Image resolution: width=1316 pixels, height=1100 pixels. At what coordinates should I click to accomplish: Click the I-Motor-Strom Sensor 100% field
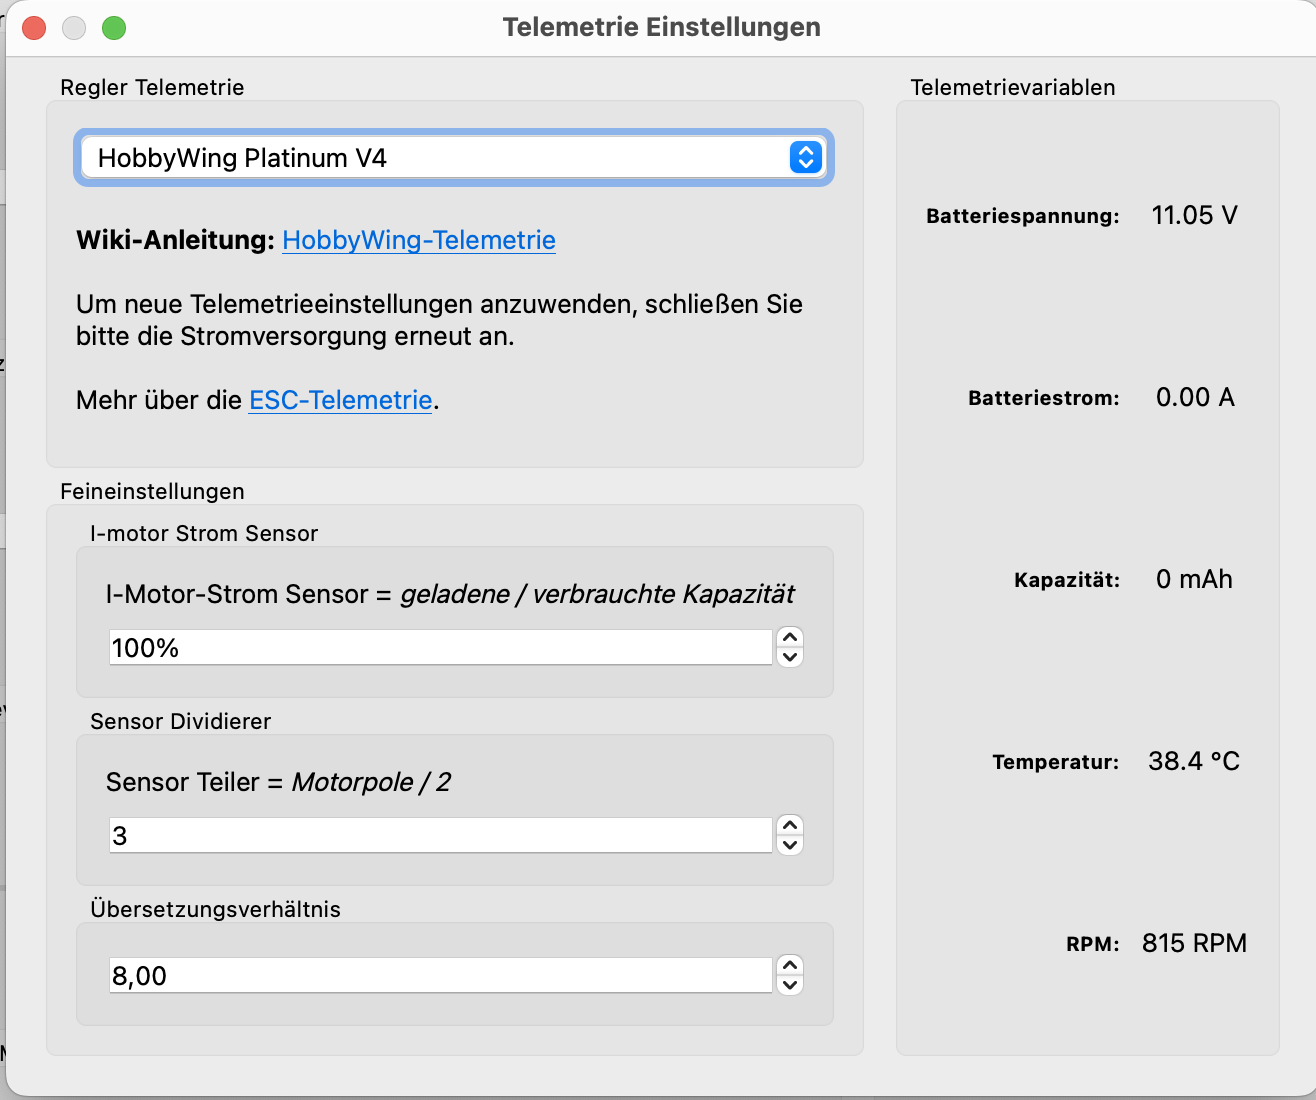tap(440, 648)
